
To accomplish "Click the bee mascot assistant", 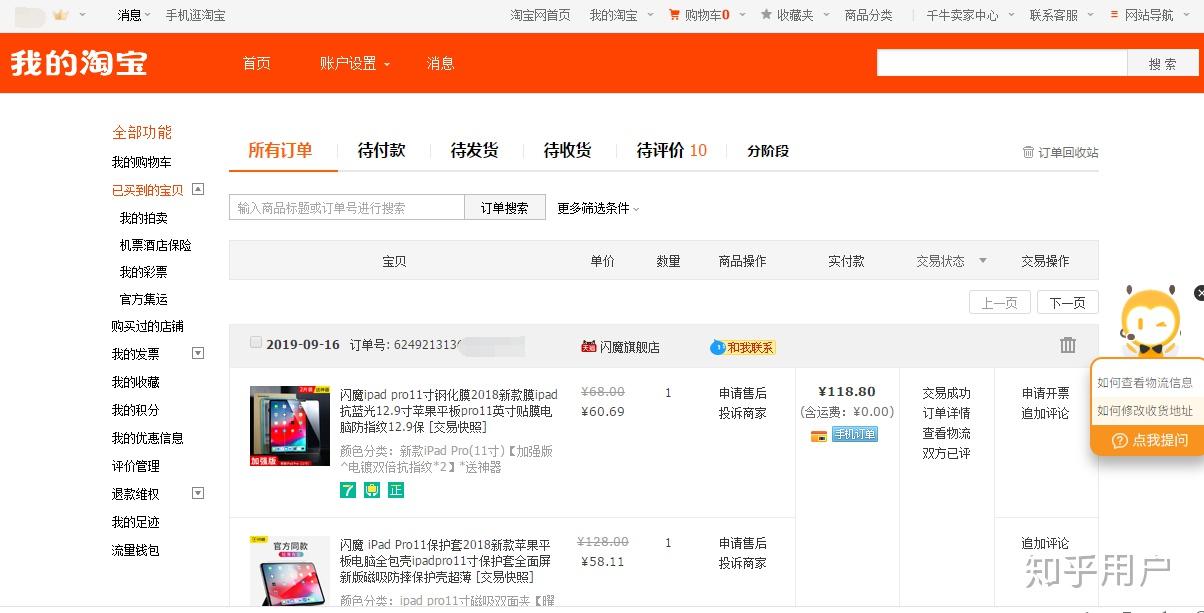I will tap(1150, 320).
